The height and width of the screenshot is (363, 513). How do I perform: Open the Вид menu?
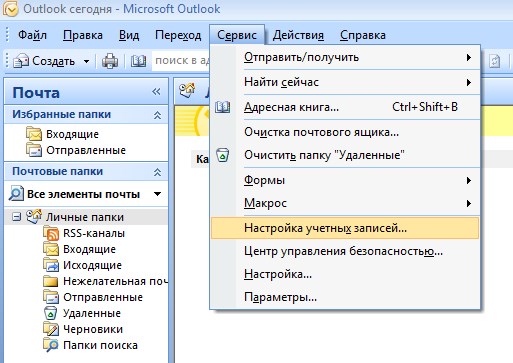click(129, 35)
